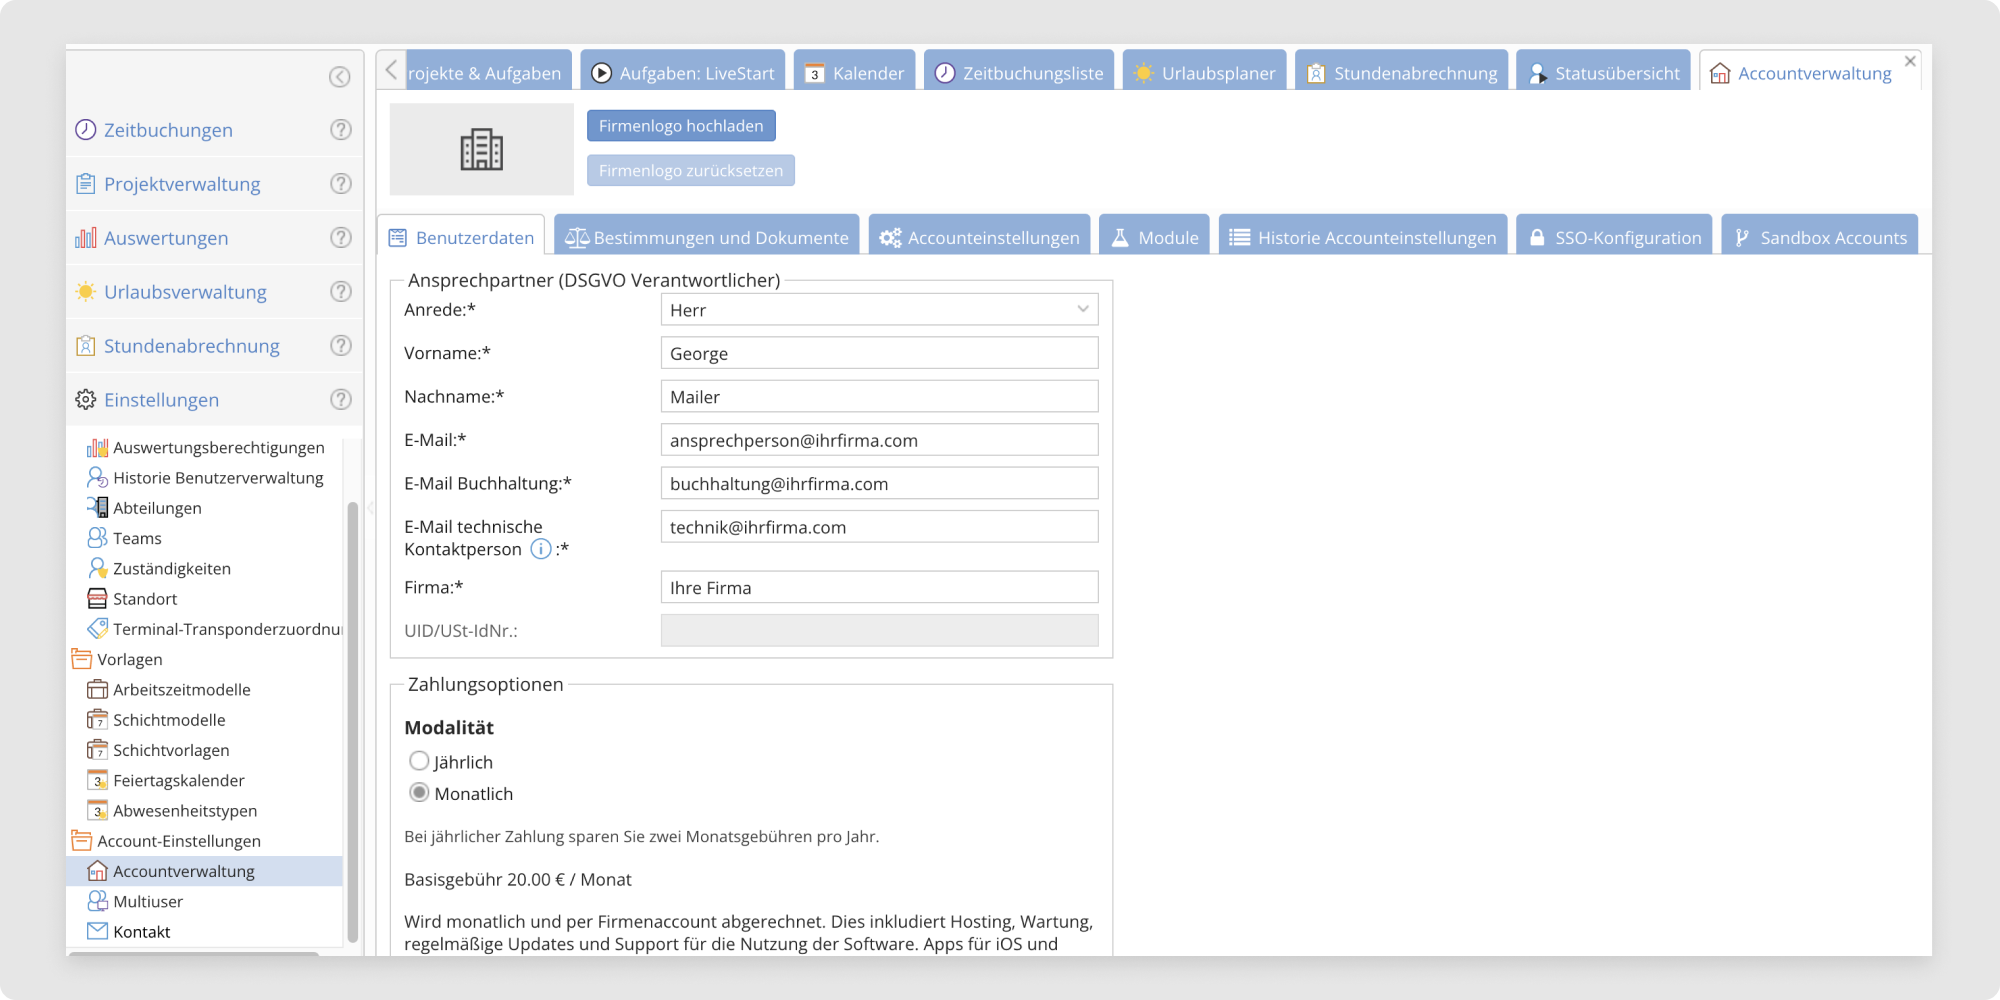
Task: Click the company logo placeholder image
Action: coord(481,150)
